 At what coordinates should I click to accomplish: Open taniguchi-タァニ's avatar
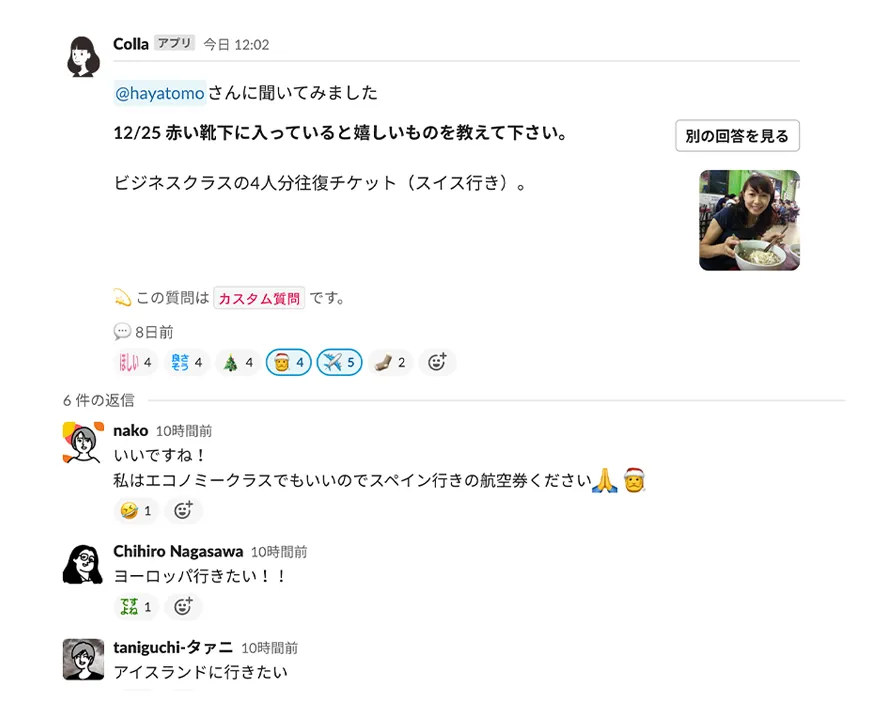(x=83, y=659)
